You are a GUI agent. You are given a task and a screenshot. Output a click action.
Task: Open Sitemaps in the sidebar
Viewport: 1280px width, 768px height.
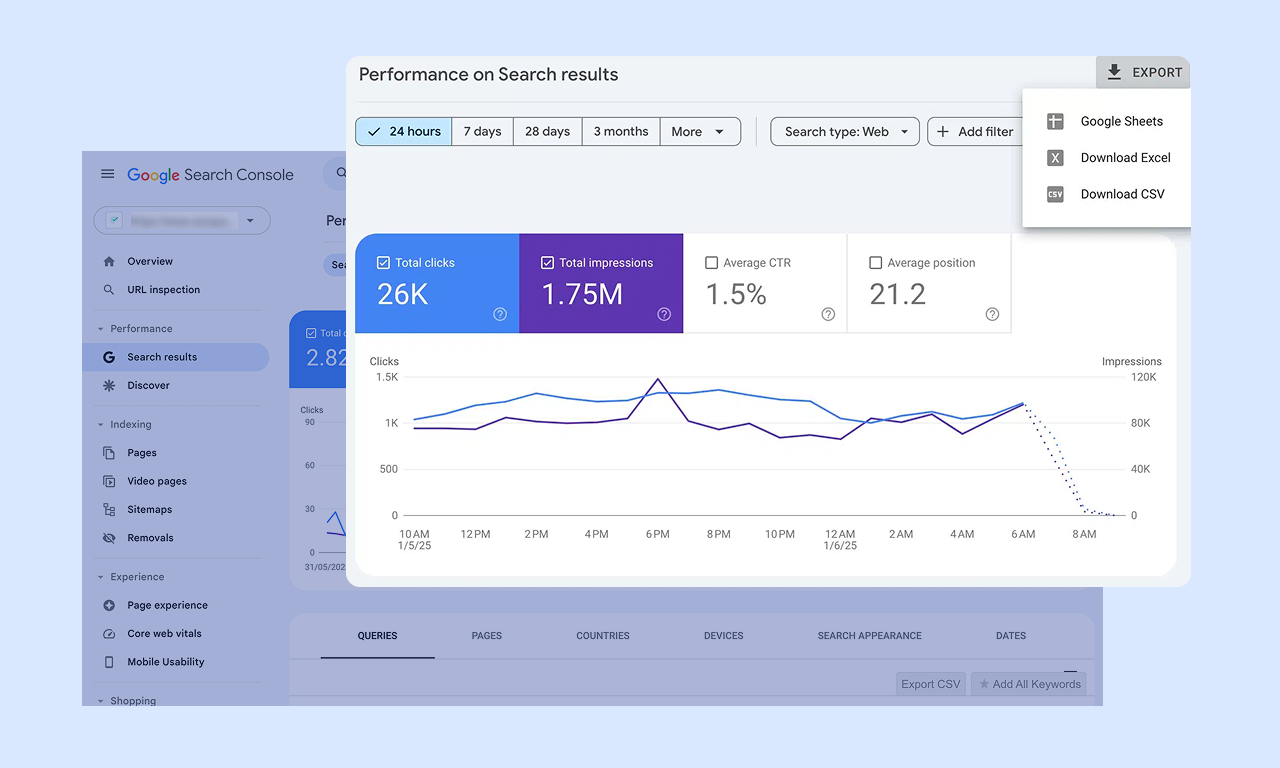point(149,510)
